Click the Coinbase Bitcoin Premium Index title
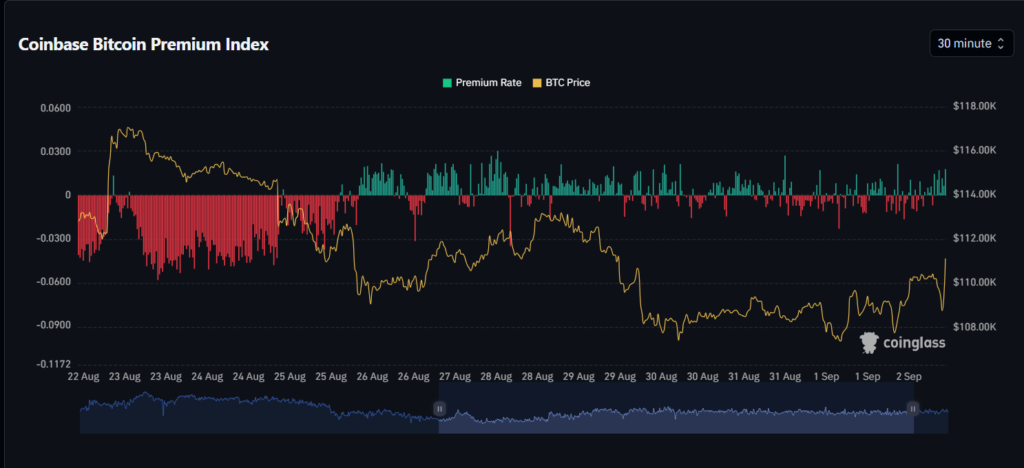Image resolution: width=1024 pixels, height=468 pixels. tap(144, 44)
